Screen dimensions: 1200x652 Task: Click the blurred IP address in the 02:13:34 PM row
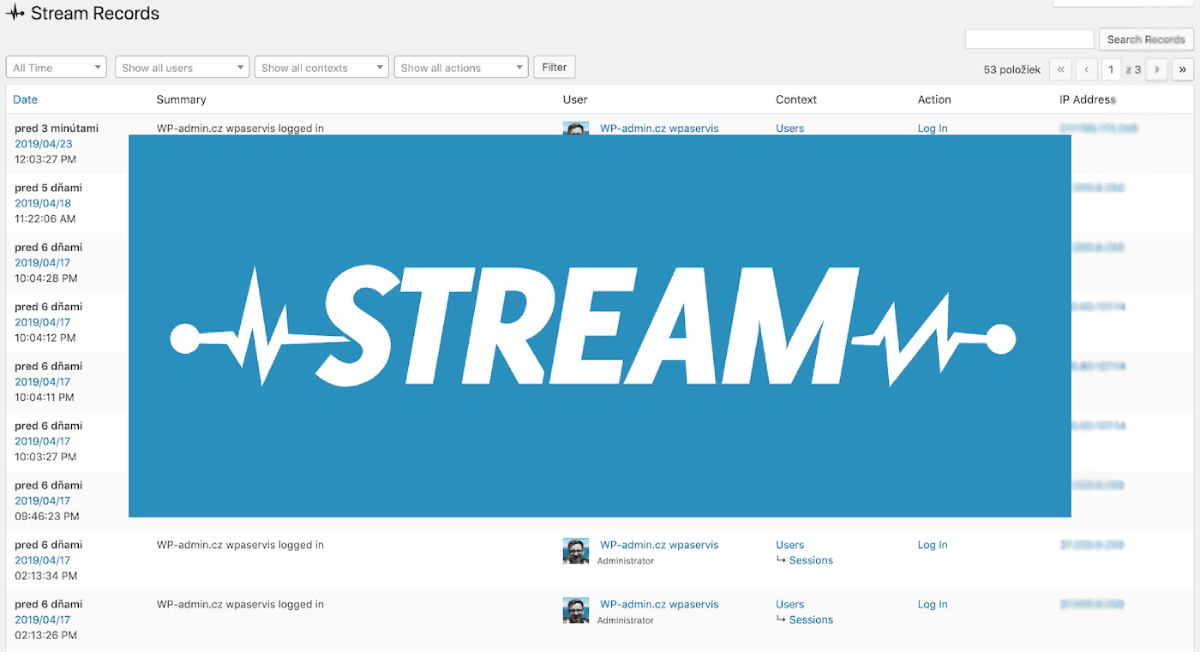1092,545
